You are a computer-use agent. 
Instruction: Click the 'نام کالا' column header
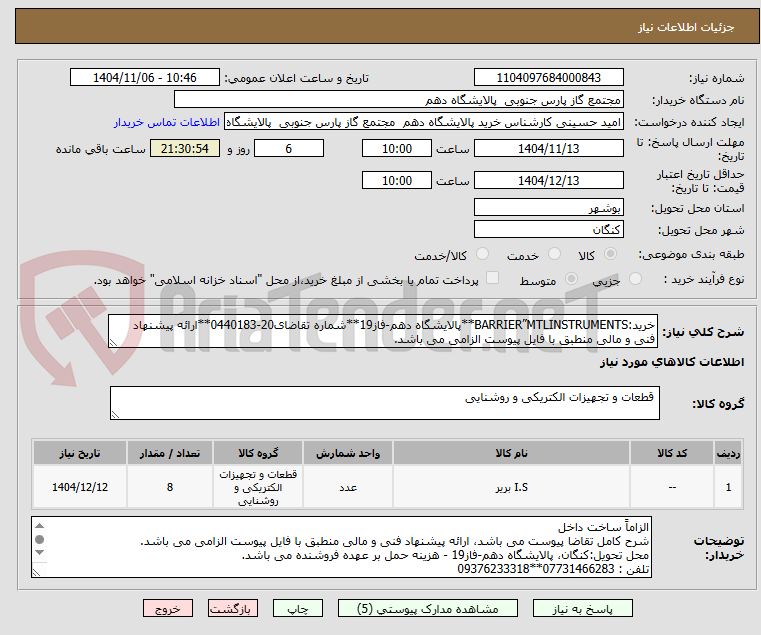(511, 453)
